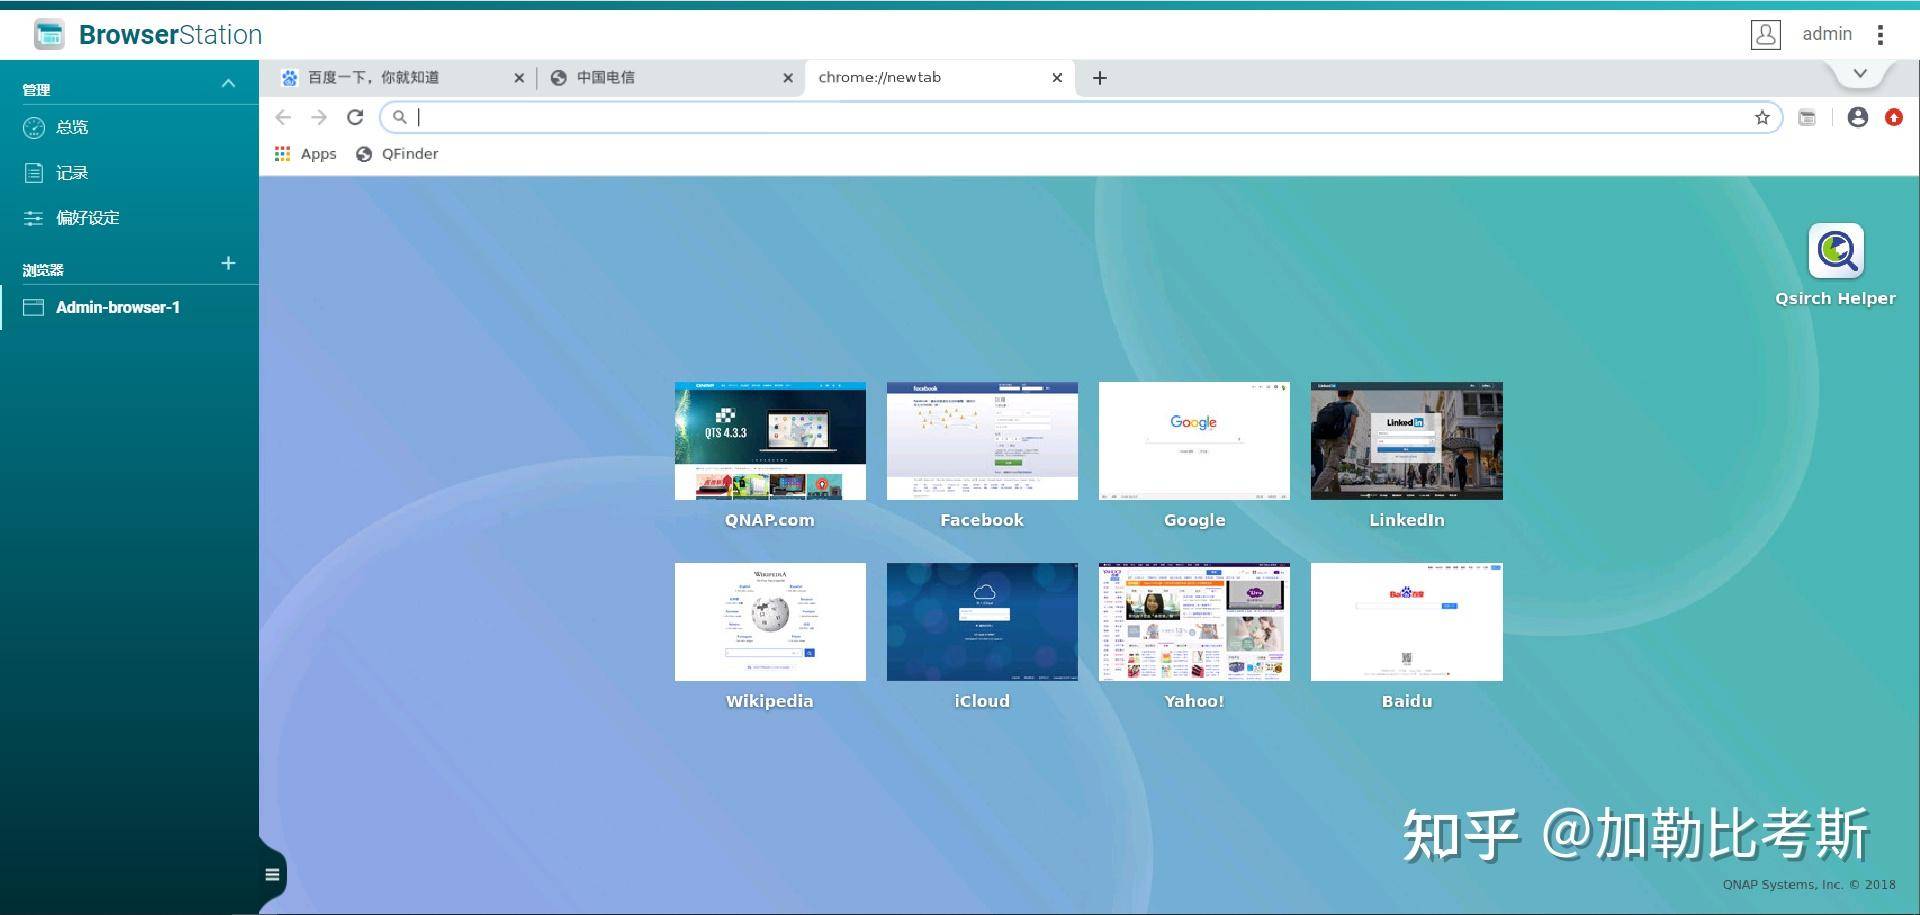
Task: Open the Apps grid shortcut
Action: (306, 154)
